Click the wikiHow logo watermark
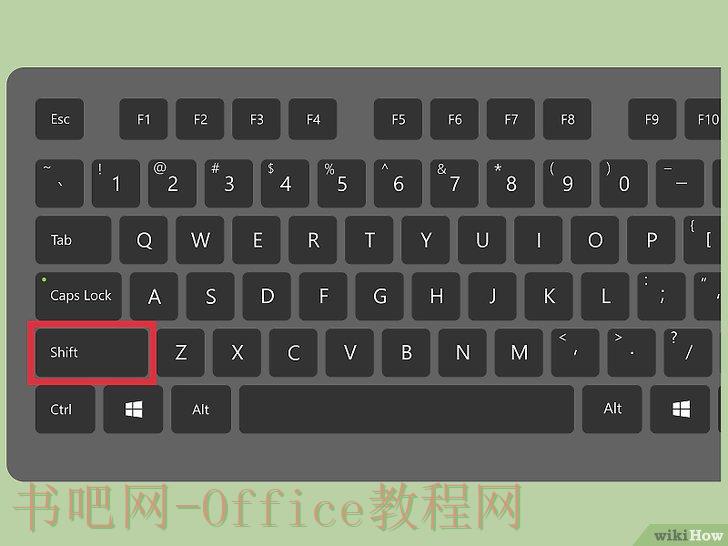The height and width of the screenshot is (546, 728). coord(689,535)
